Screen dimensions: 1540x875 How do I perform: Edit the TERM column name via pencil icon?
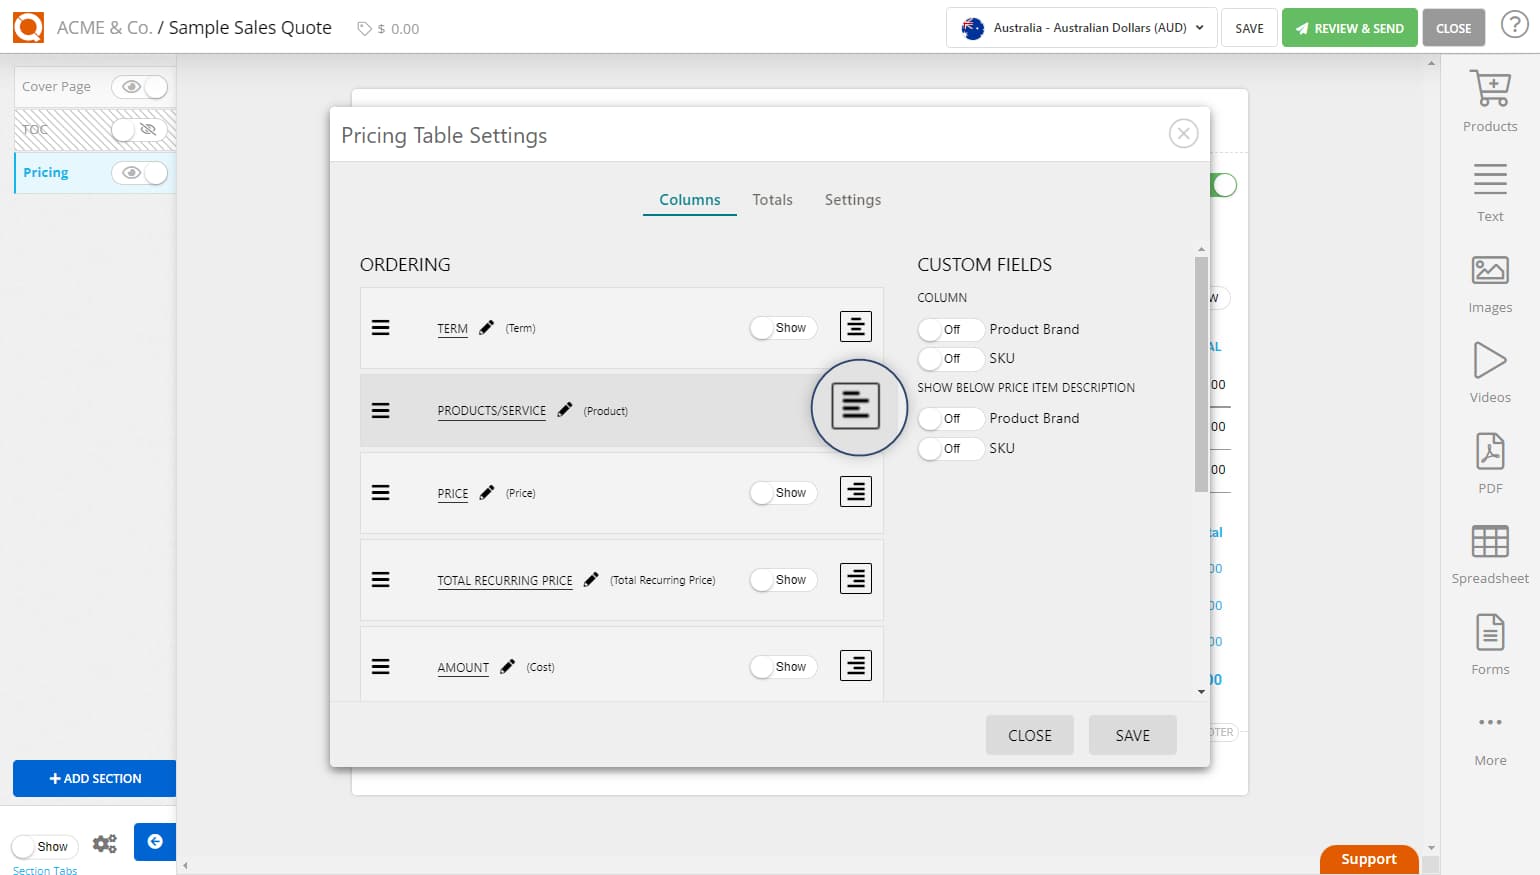(x=486, y=326)
